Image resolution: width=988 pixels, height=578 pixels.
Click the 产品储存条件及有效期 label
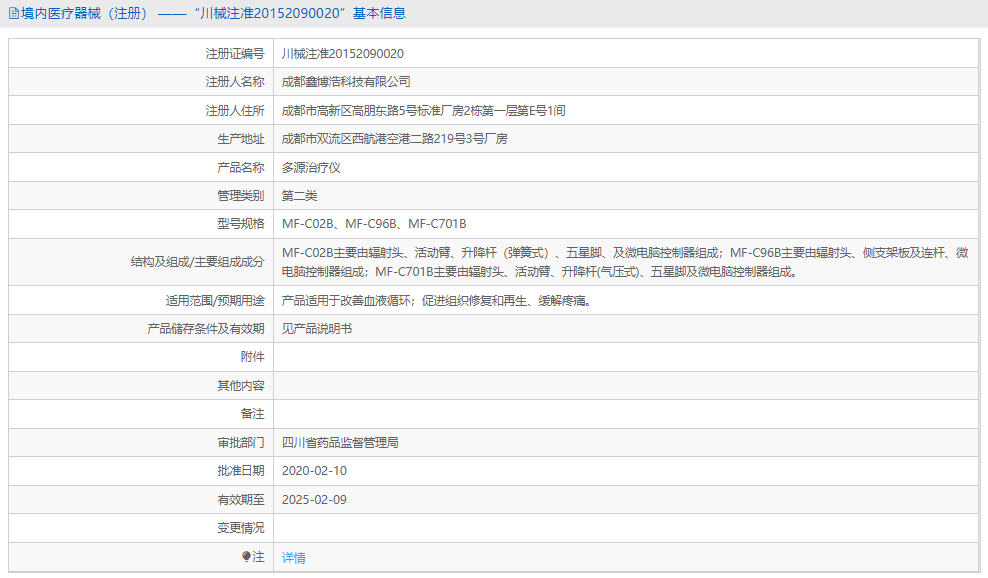tap(205, 328)
